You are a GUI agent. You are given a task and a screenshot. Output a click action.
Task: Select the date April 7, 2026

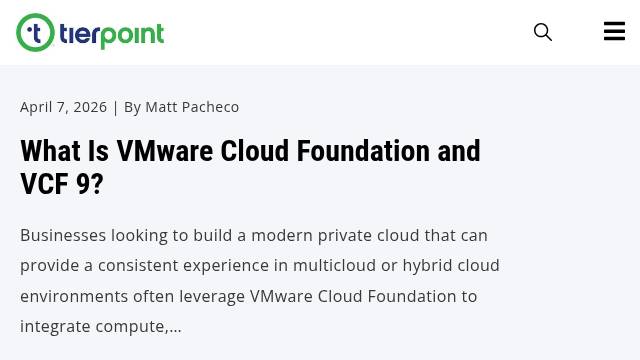coord(63,107)
